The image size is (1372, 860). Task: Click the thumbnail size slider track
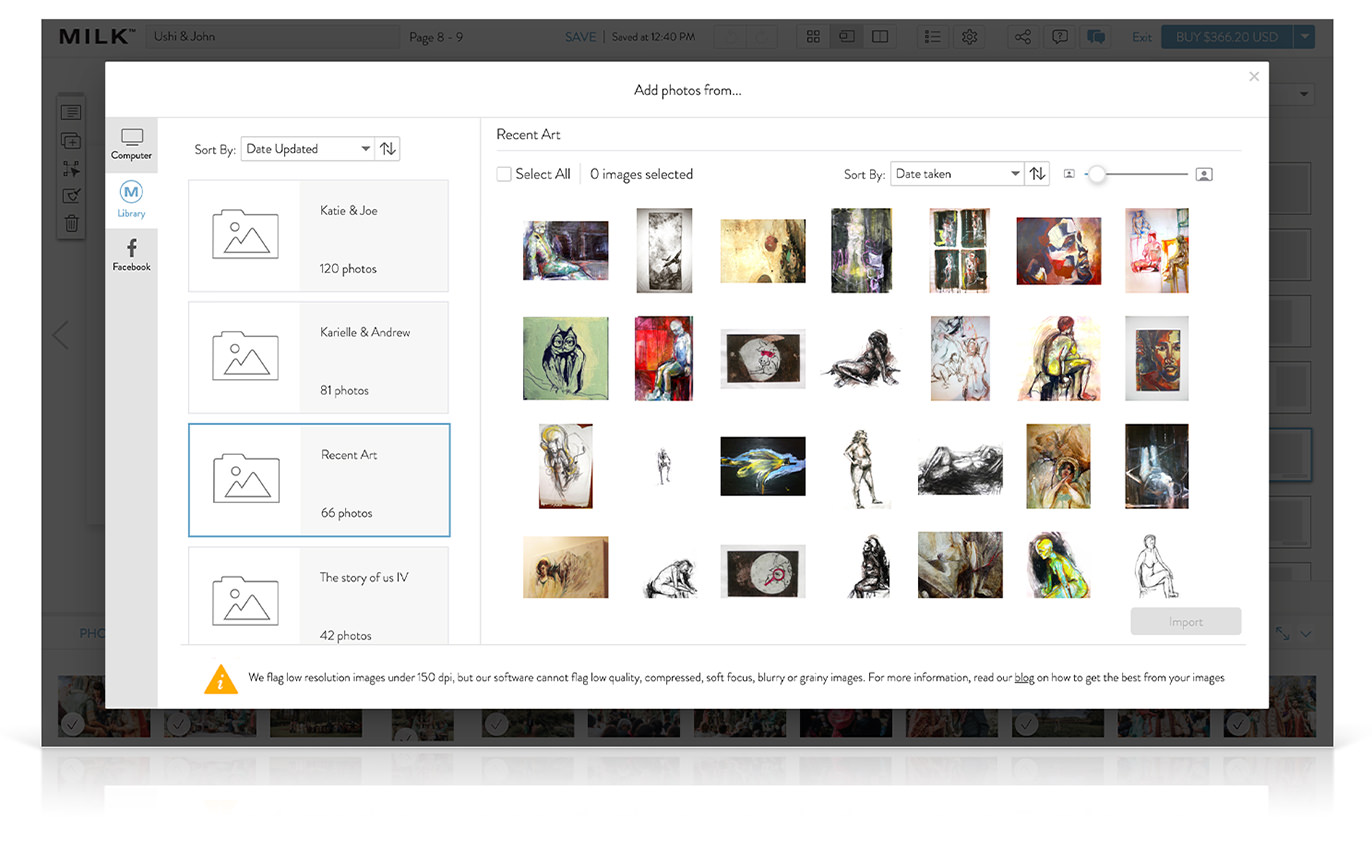[x=1139, y=174]
